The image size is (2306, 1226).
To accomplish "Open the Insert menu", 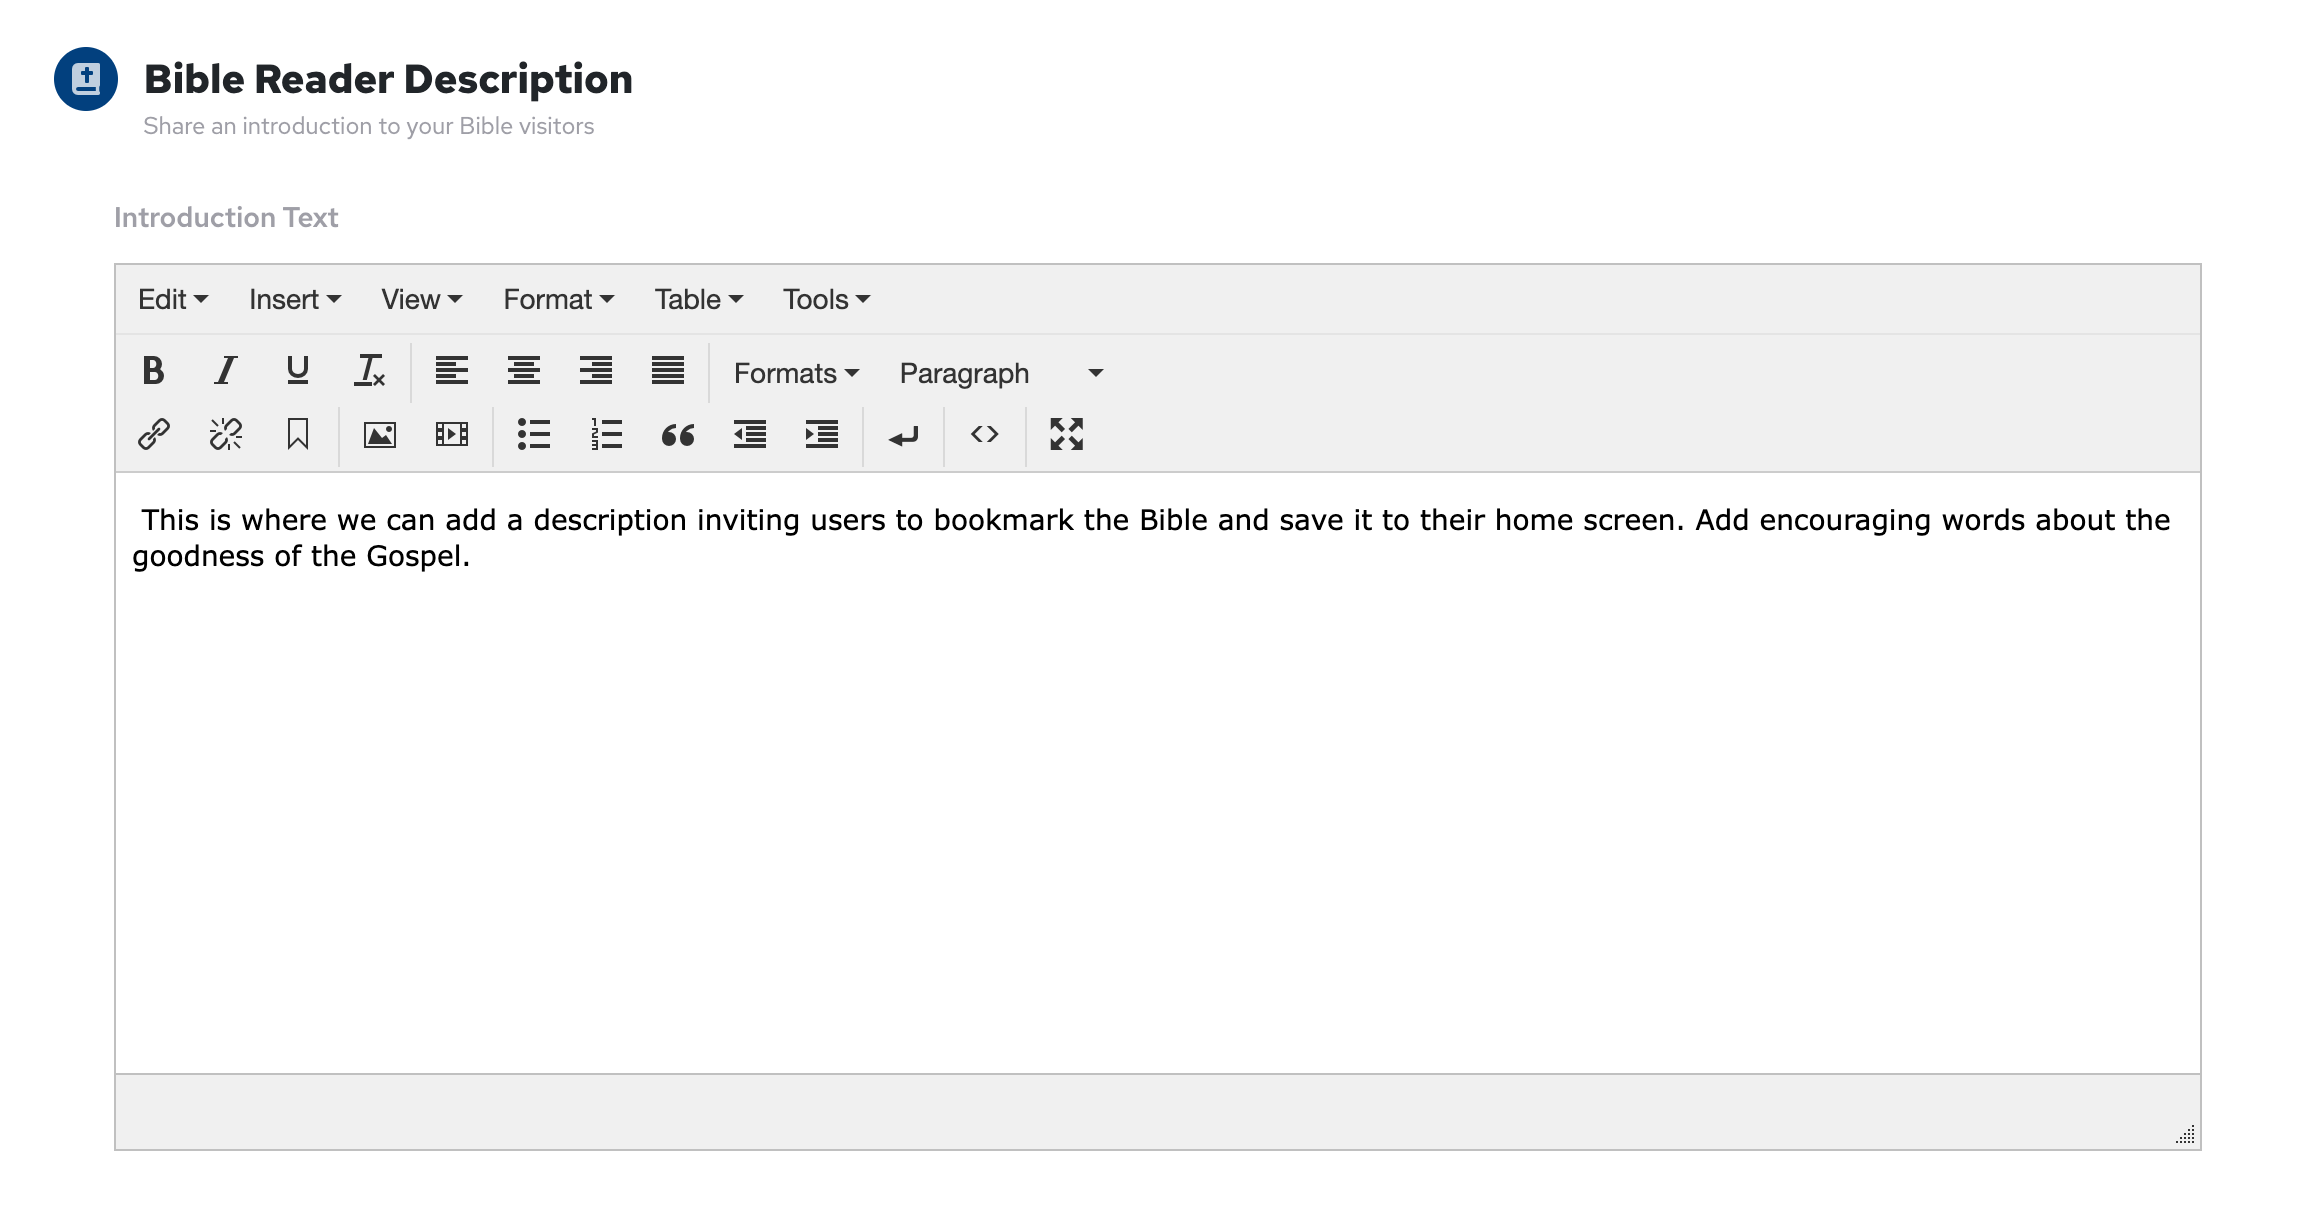I will click(x=295, y=300).
